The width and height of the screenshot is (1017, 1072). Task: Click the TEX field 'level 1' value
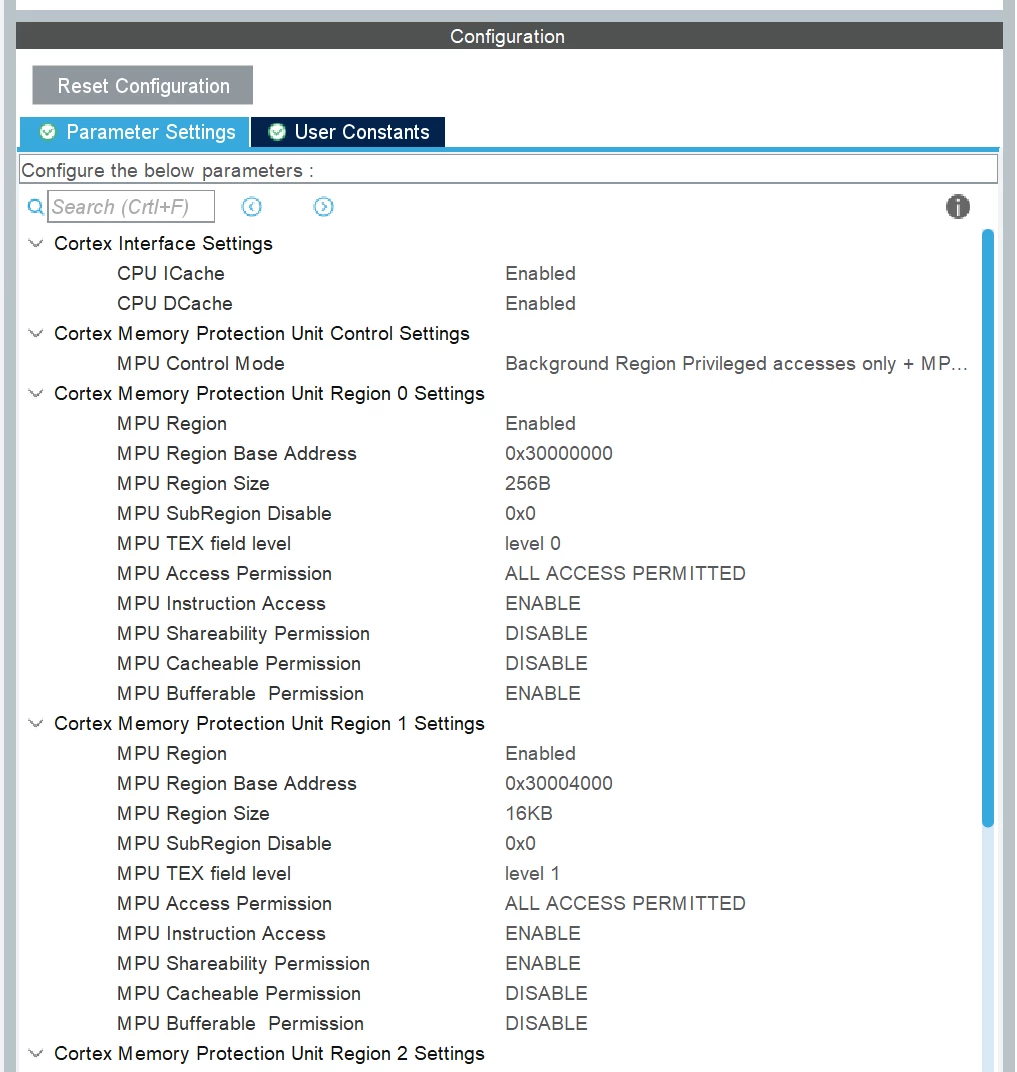[532, 874]
